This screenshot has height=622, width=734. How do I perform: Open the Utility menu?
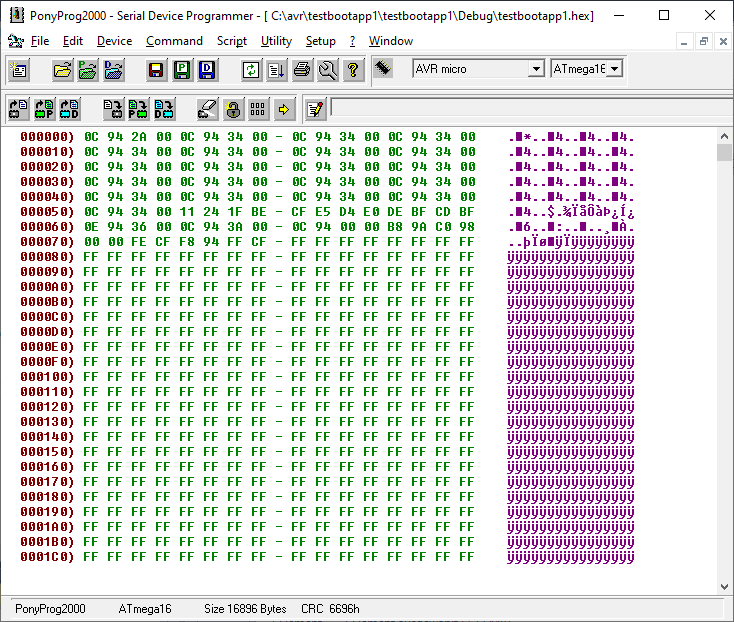tap(276, 41)
